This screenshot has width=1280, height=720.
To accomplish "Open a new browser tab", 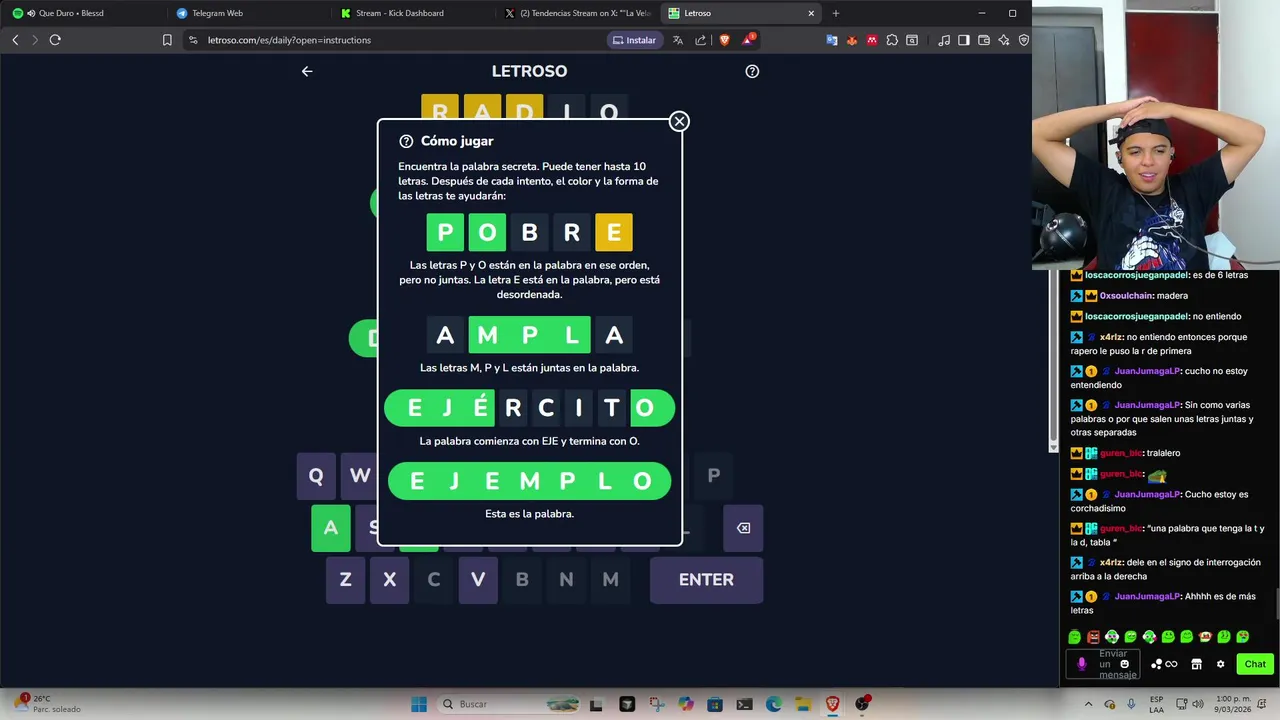I will tap(836, 13).
